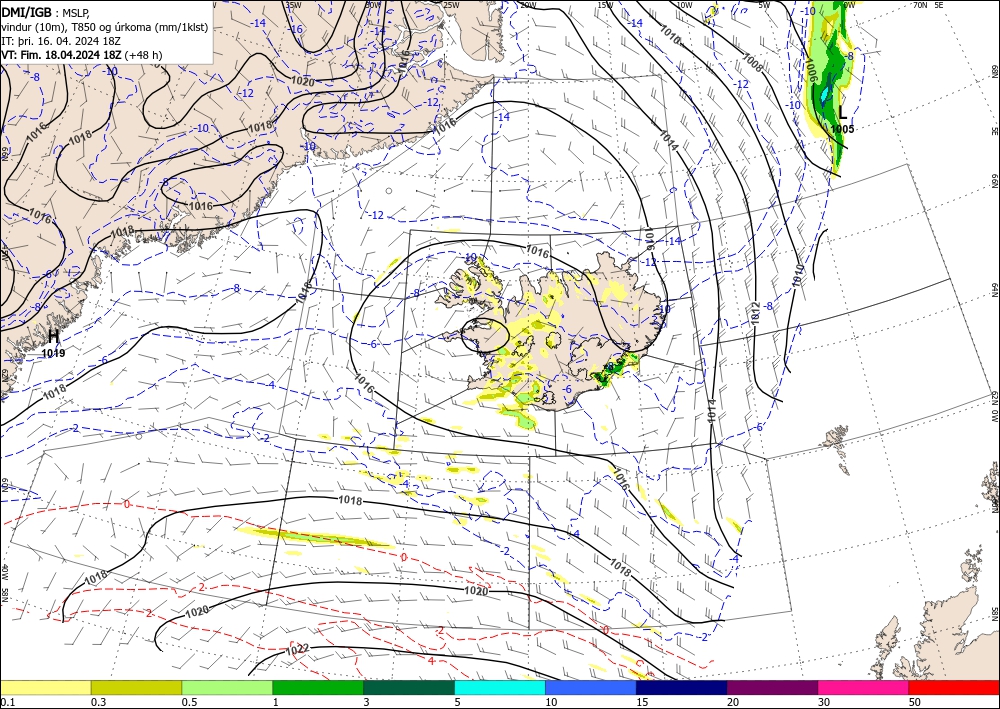Viewport: 1000px width, 709px height.
Task: Click the 'DMI/IGB : MSLP,' title text
Action: click(x=45, y=12)
